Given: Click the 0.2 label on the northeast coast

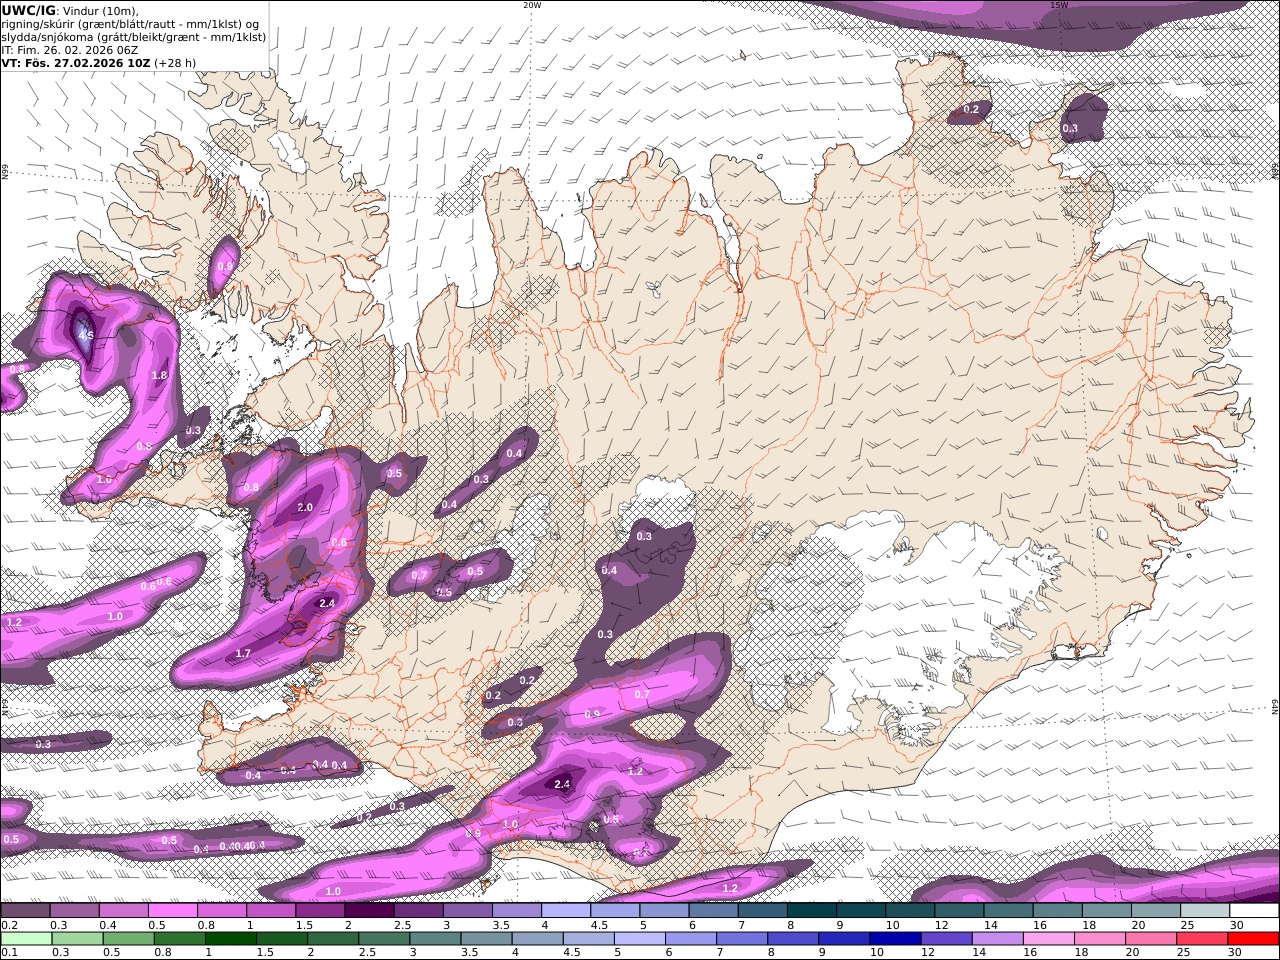Looking at the screenshot, I should [971, 109].
